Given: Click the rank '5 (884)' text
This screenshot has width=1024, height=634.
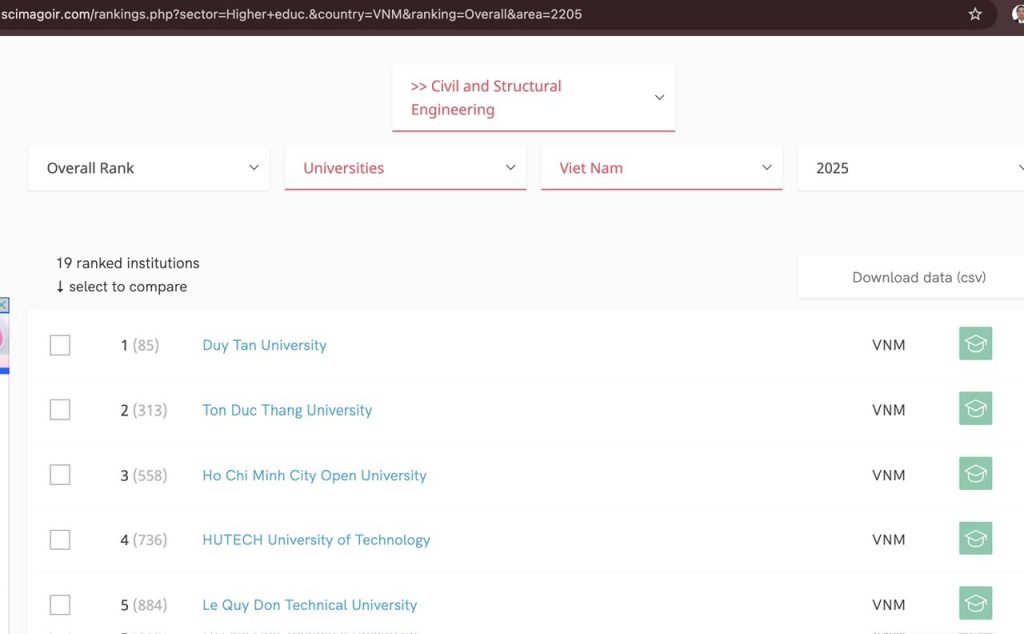Looking at the screenshot, I should click(144, 605).
